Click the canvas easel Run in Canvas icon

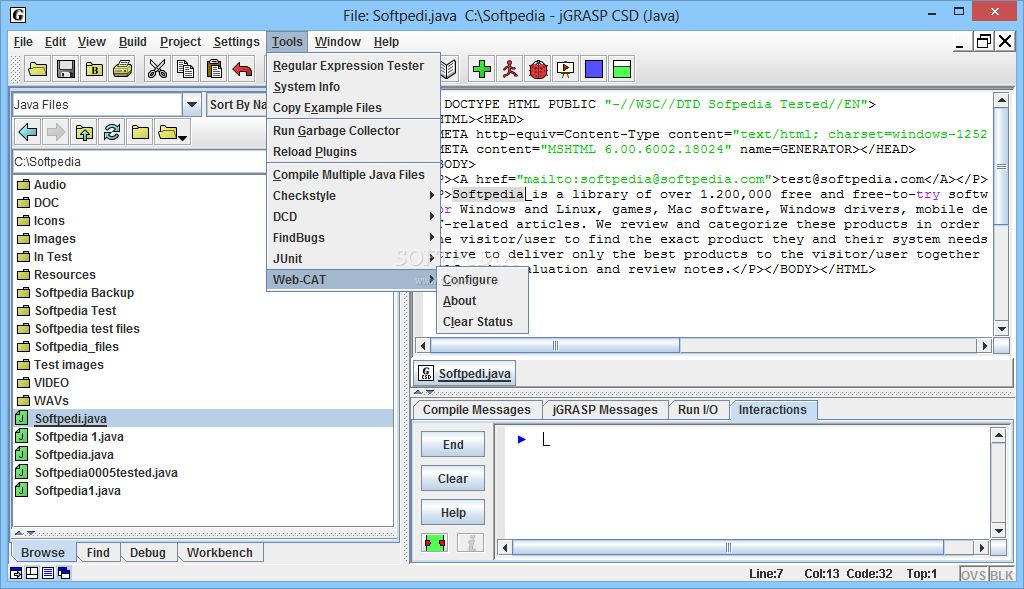(566, 69)
